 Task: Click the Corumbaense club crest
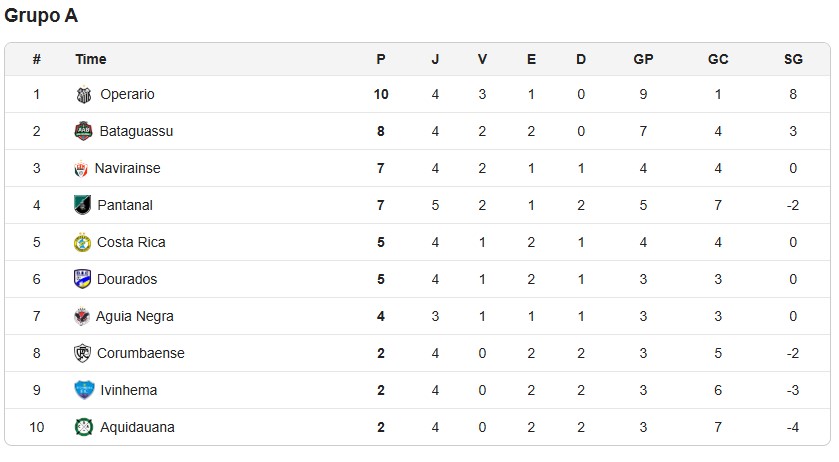click(83, 353)
